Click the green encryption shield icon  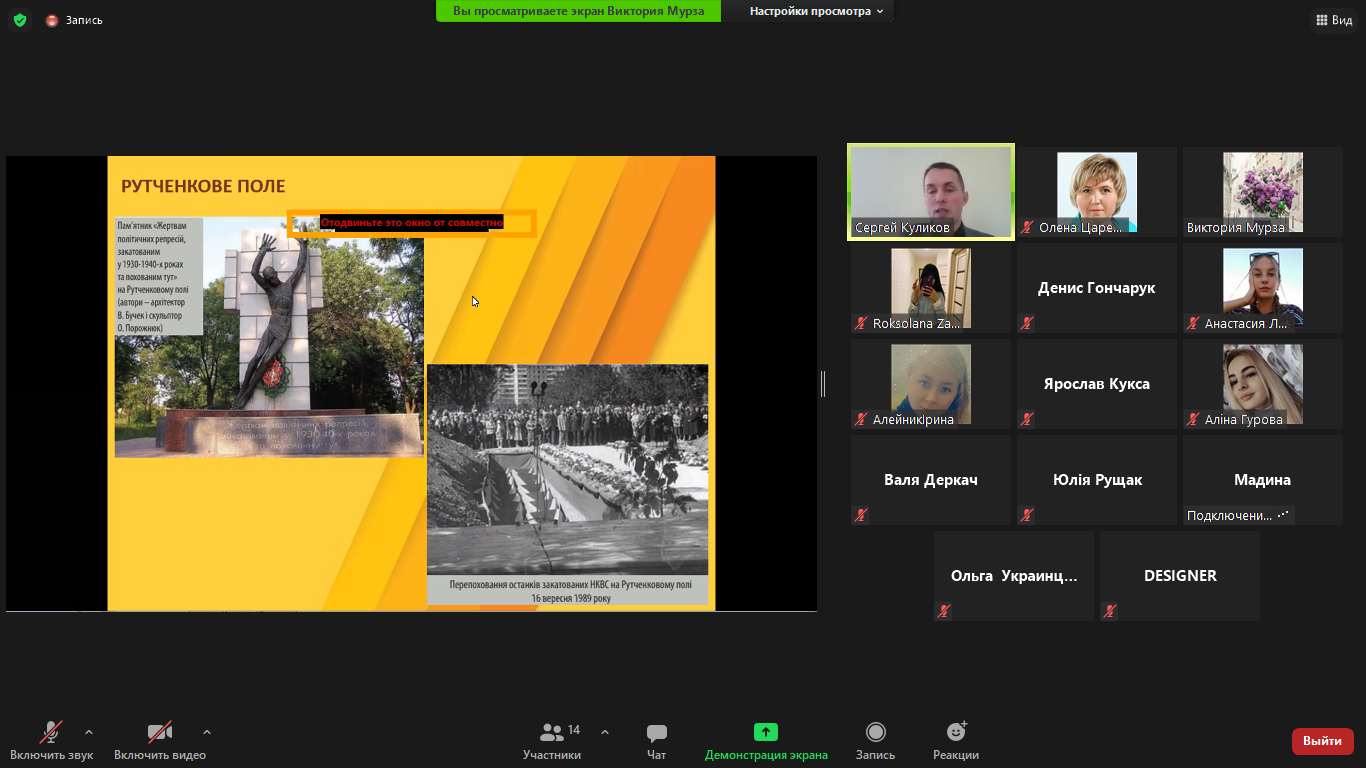tap(20, 20)
